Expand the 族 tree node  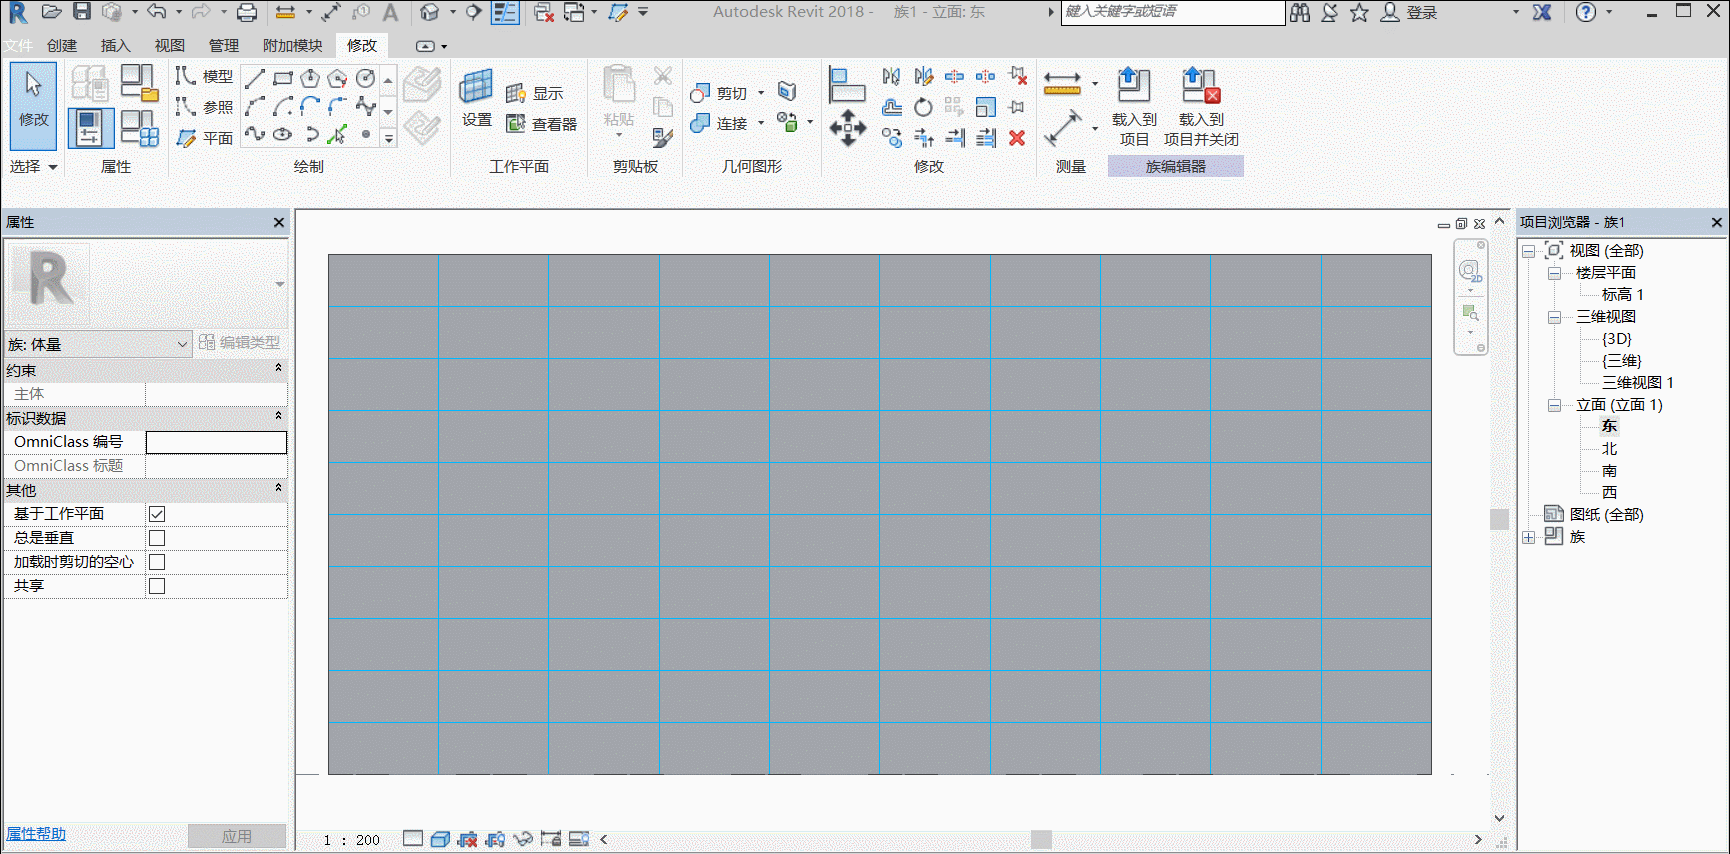point(1529,537)
